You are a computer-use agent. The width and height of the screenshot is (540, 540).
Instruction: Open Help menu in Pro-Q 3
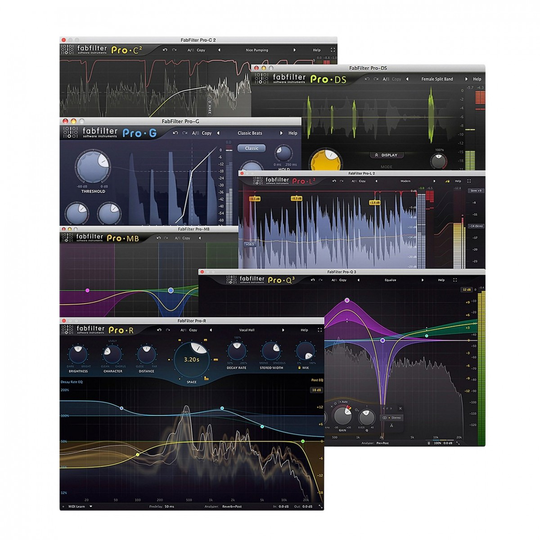441,280
